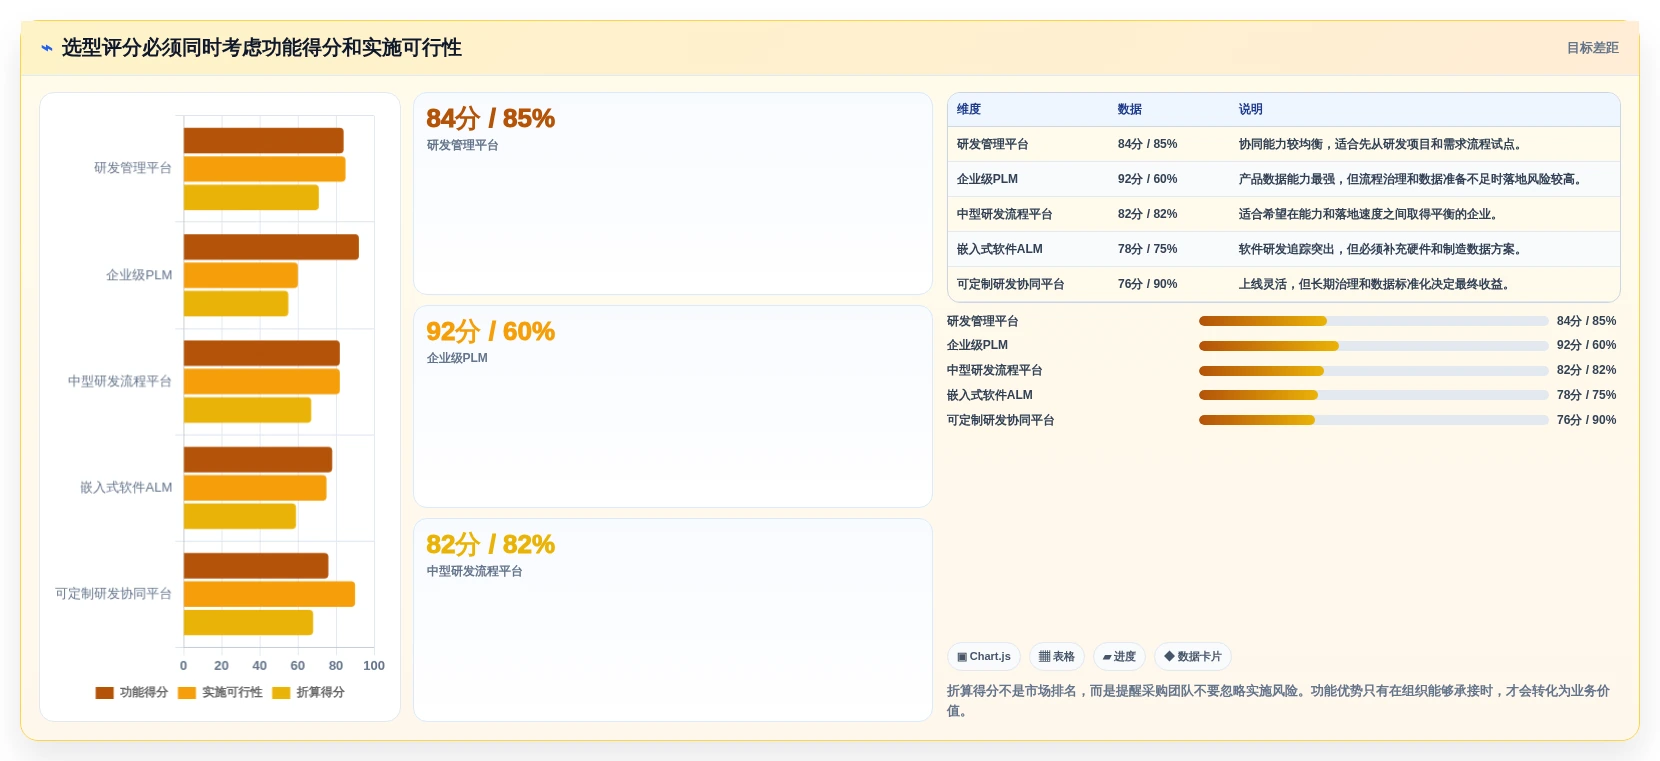Click the 功能得分 bar for 企业级PLM in chart

click(x=271, y=247)
